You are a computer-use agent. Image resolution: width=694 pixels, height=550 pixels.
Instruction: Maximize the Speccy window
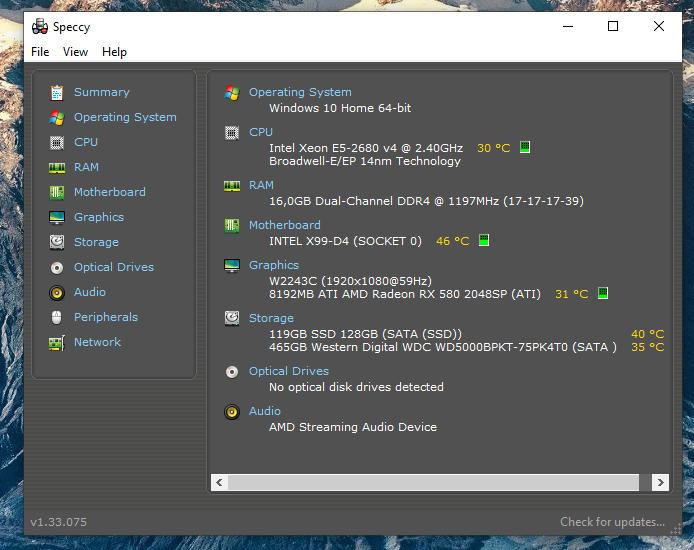pos(613,27)
